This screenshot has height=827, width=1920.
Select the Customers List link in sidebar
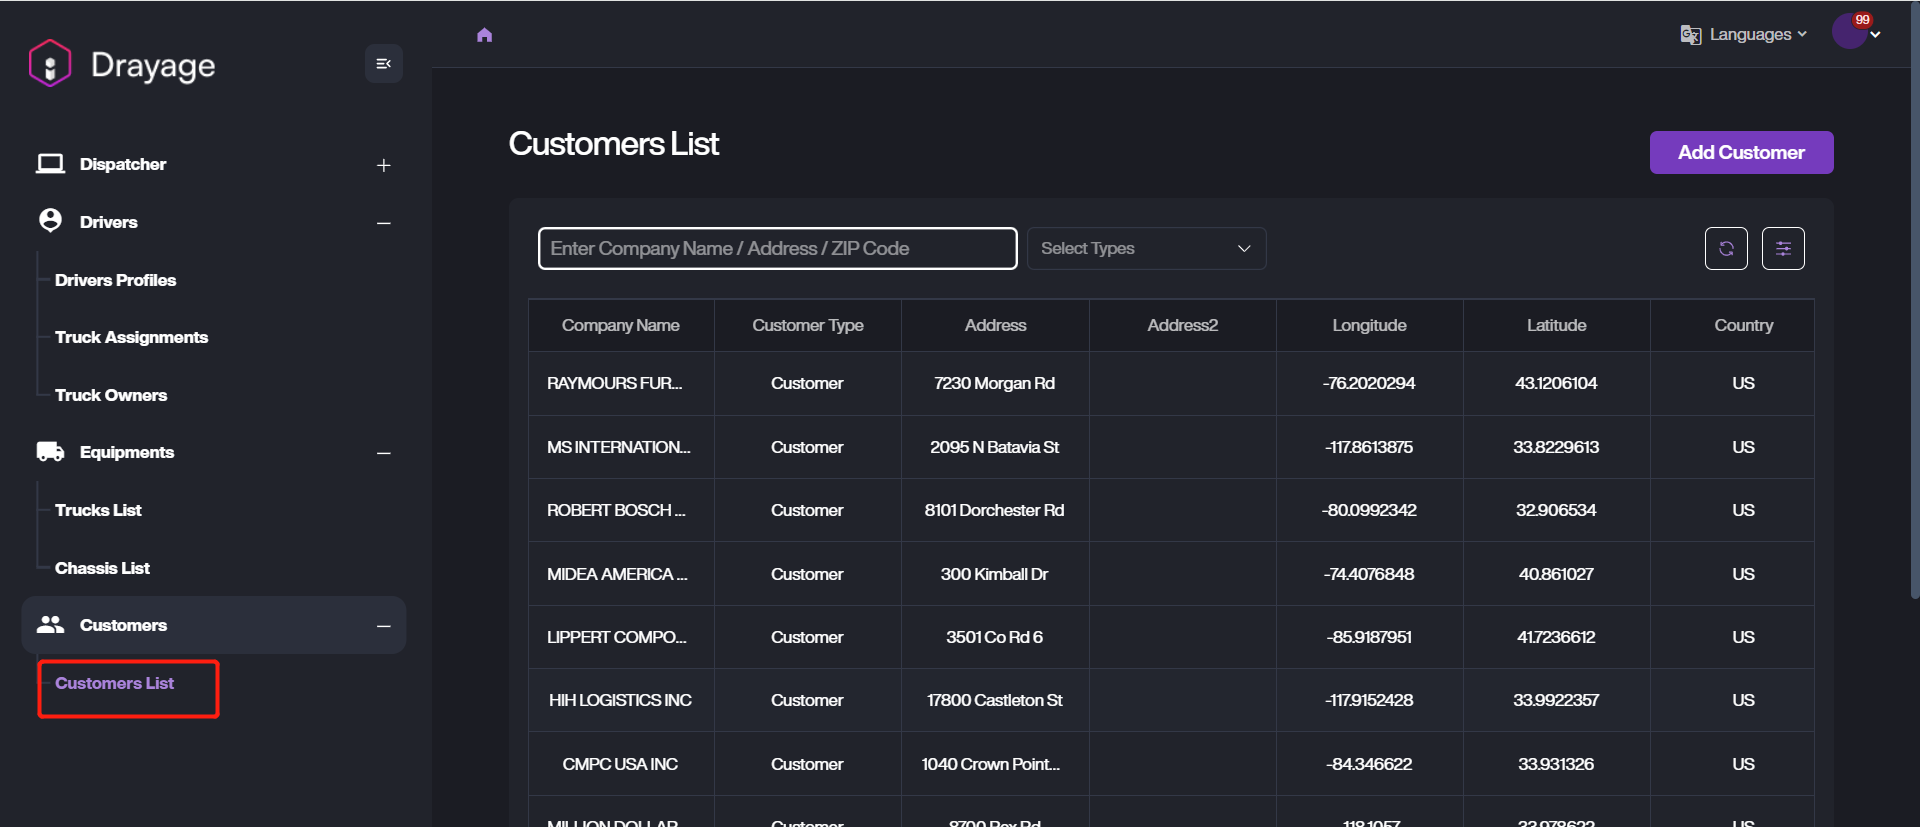[115, 683]
